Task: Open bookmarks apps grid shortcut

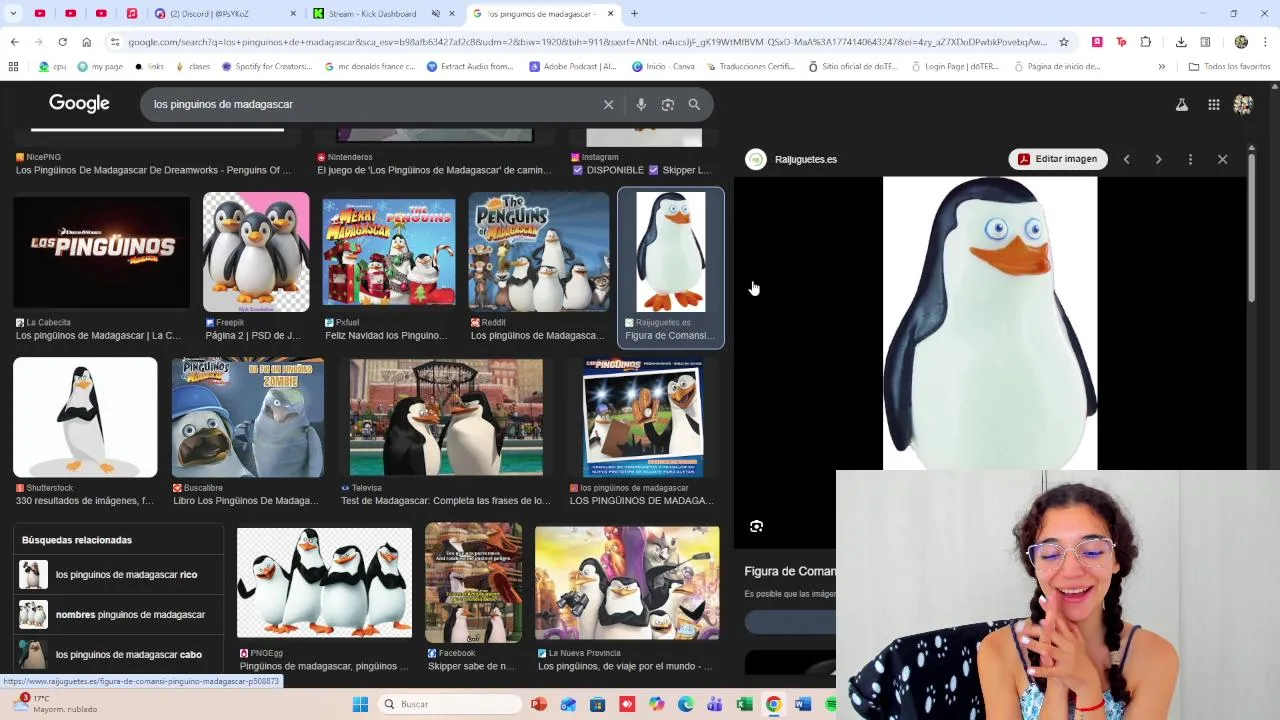Action: [x=13, y=67]
